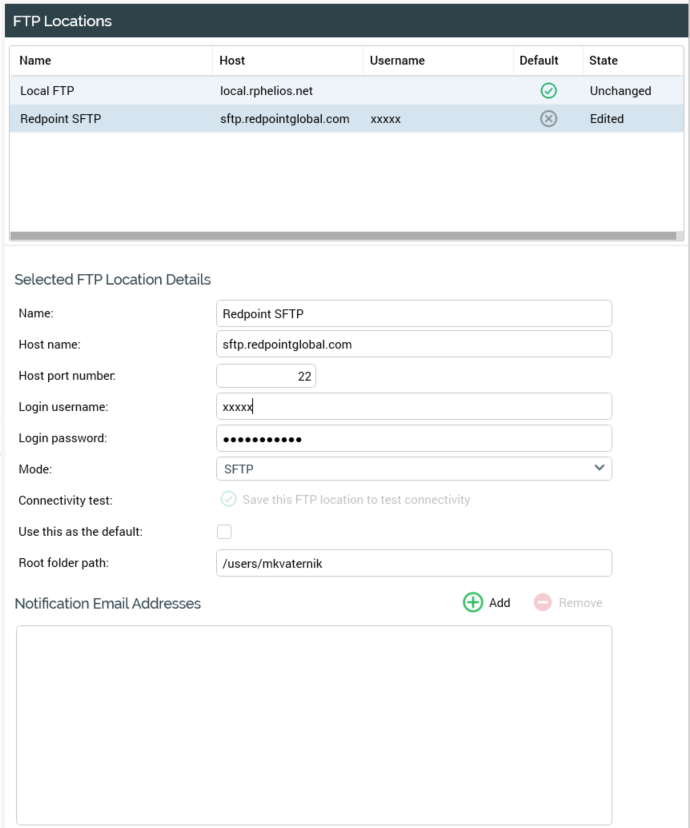Select the Local FTP row
Screen dimensions: 690x828
click(x=110, y=91)
